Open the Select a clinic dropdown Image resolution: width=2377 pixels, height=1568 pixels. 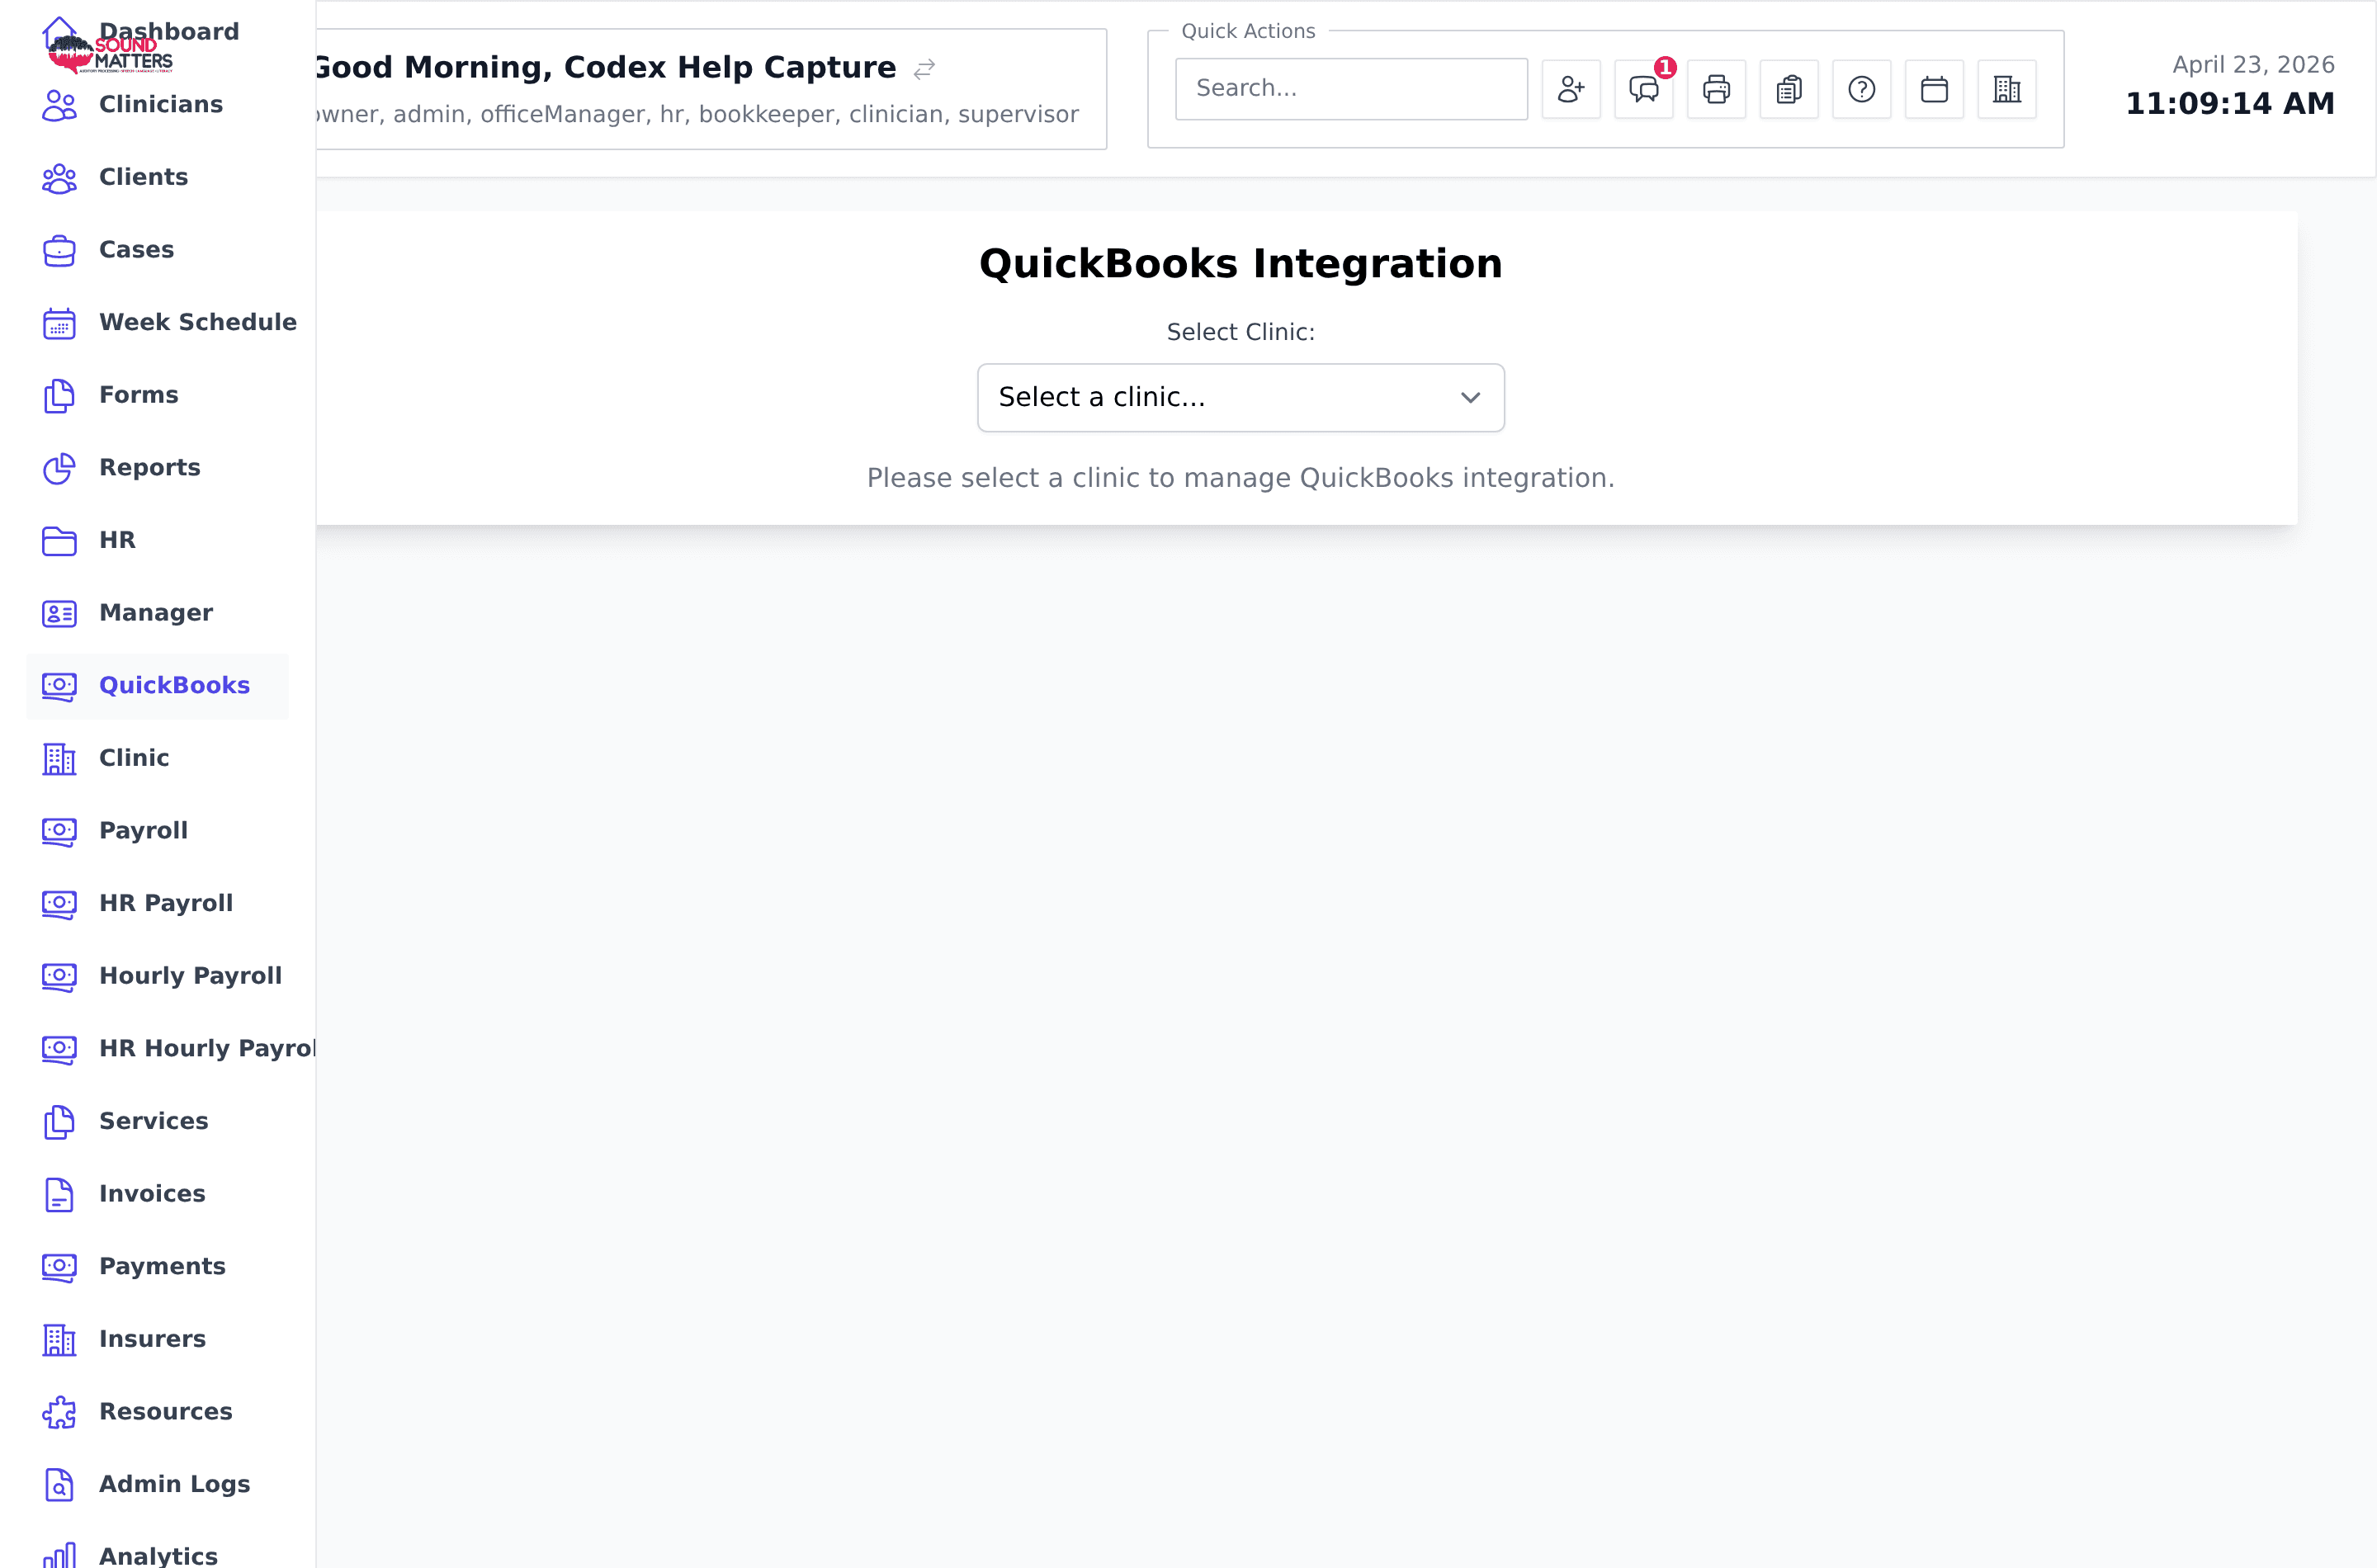coord(1241,398)
